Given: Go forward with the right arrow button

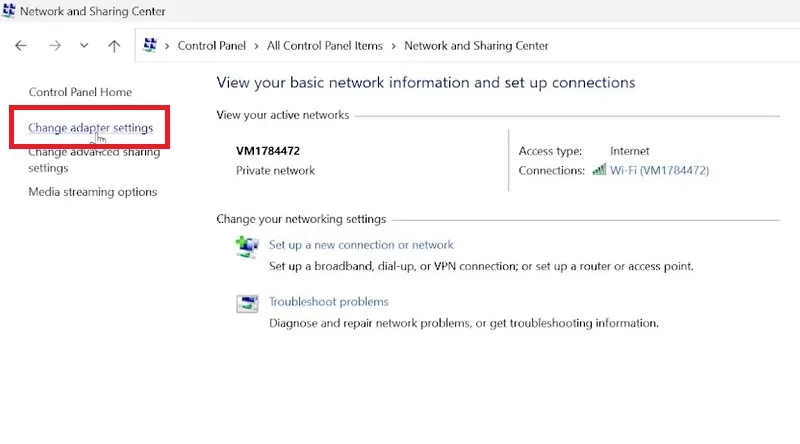Looking at the screenshot, I should click(x=55, y=46).
